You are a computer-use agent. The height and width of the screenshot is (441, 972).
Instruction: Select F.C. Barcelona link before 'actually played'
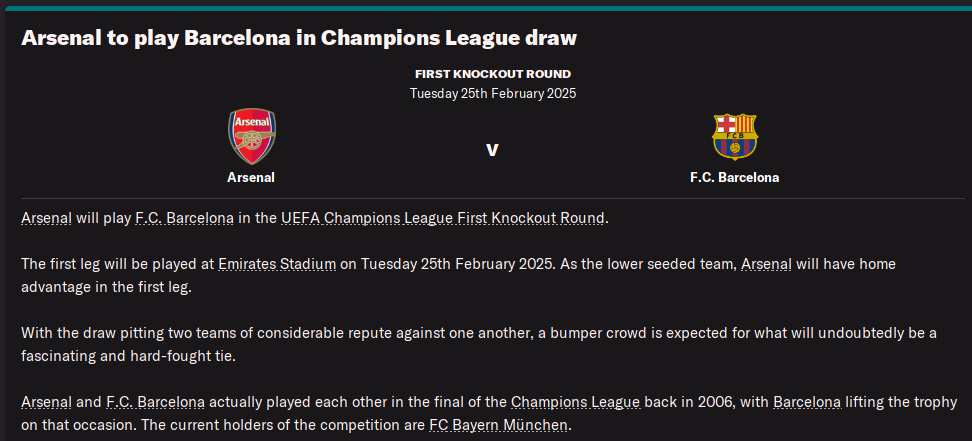155,403
